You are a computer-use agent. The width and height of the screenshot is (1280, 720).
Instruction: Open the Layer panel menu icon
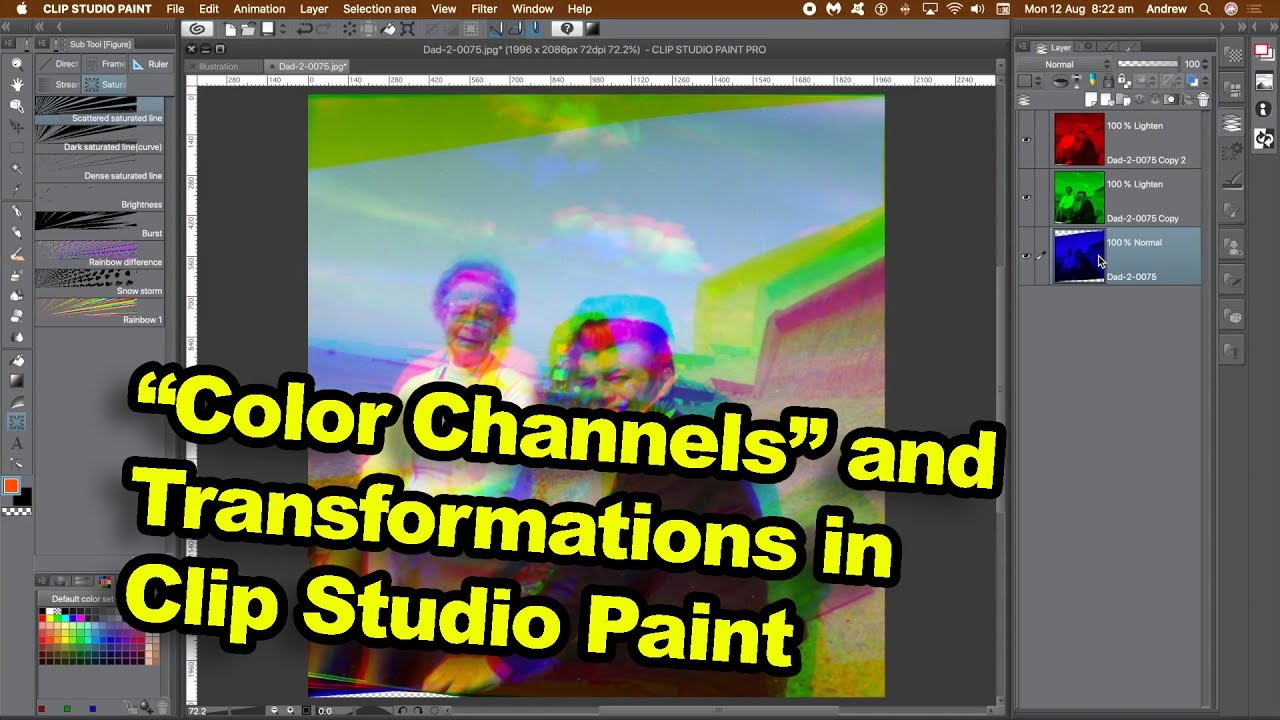pyautogui.click(x=1022, y=47)
